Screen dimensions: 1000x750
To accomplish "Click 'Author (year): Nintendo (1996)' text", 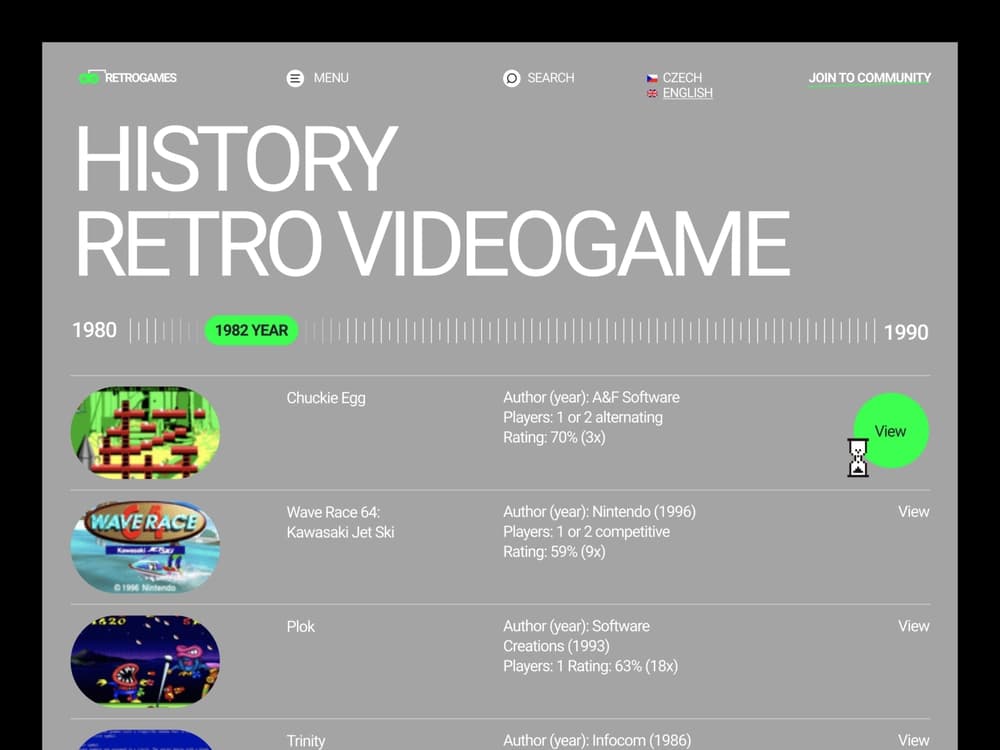I will [x=599, y=511].
